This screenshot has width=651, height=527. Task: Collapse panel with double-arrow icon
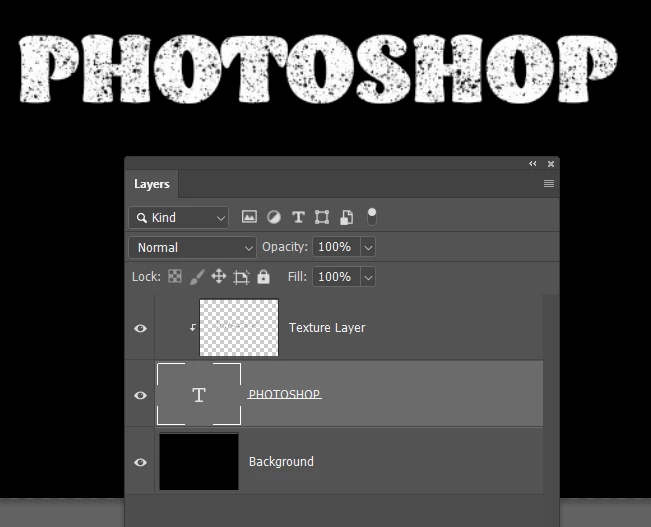coord(533,164)
